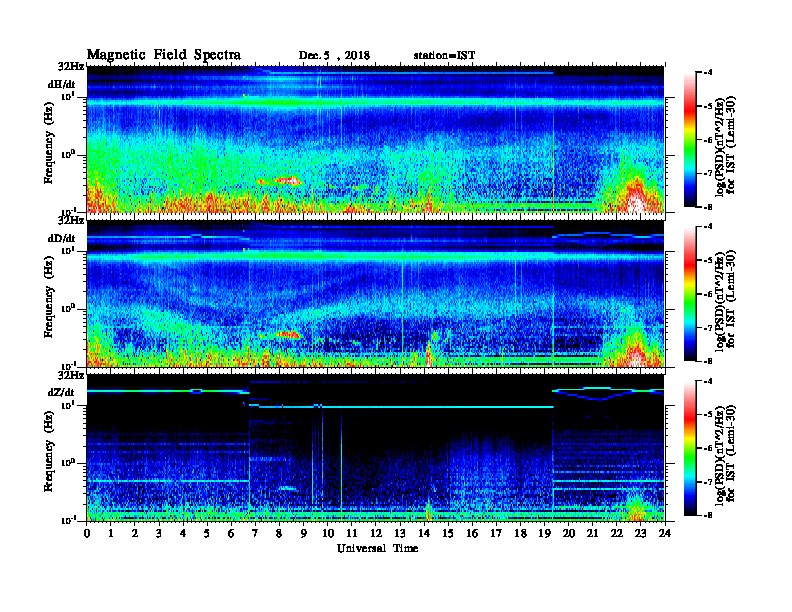Click the "Frequency (Hz)" label of dZ/dt panel
This screenshot has width=792, height=612.
click(48, 451)
